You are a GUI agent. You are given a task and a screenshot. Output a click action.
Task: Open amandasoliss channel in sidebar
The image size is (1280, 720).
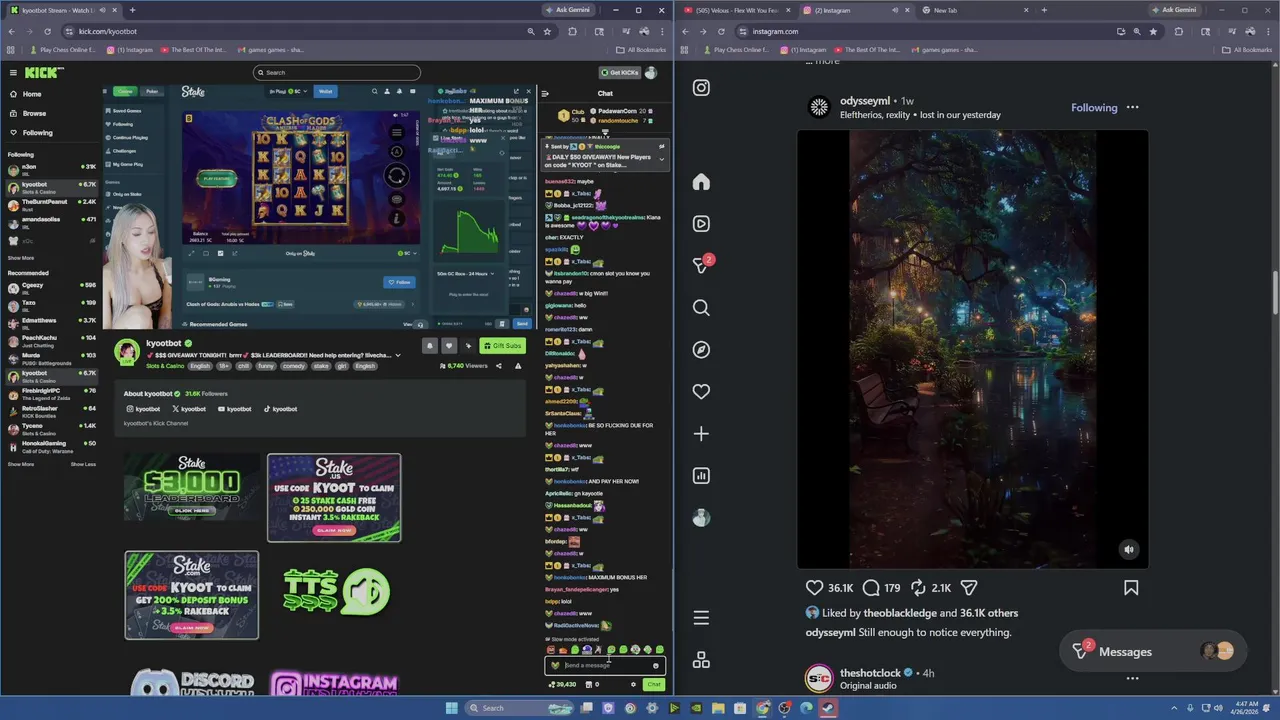click(x=51, y=222)
